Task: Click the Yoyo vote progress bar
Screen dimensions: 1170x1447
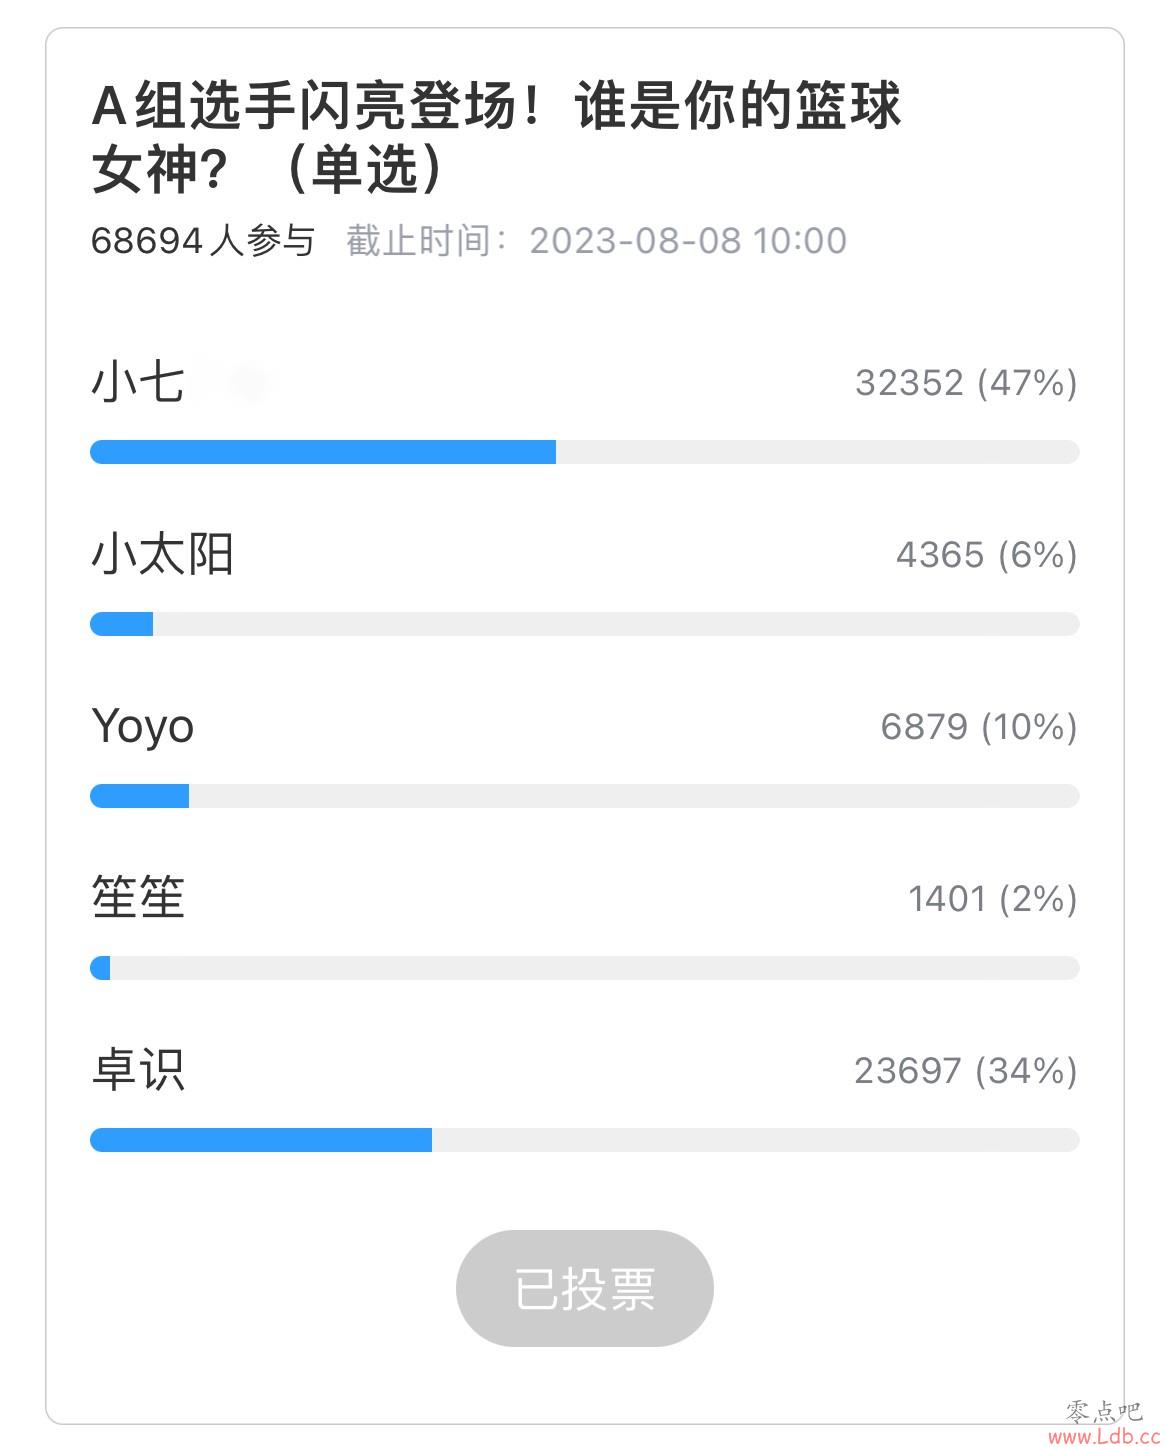Action: point(584,796)
